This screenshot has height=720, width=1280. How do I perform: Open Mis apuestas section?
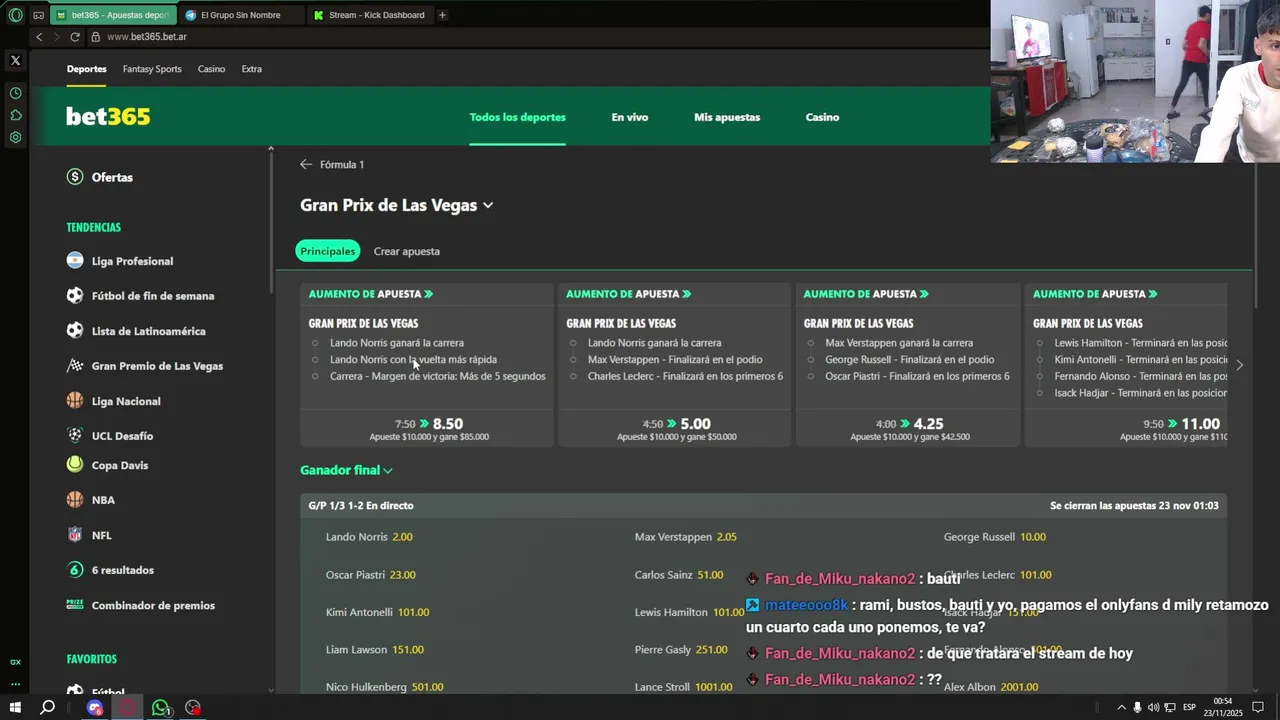(x=727, y=117)
